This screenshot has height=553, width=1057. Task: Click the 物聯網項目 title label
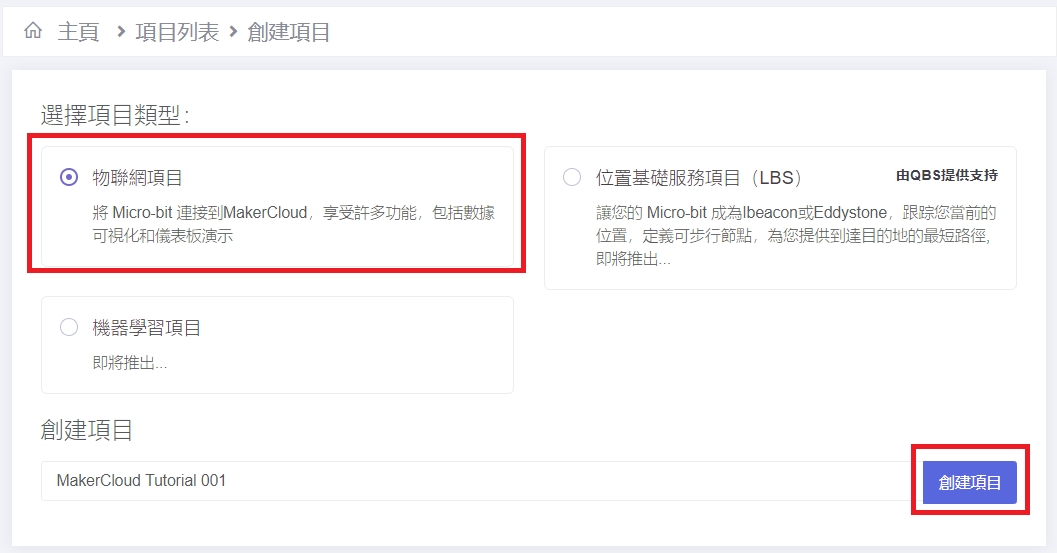point(138,178)
